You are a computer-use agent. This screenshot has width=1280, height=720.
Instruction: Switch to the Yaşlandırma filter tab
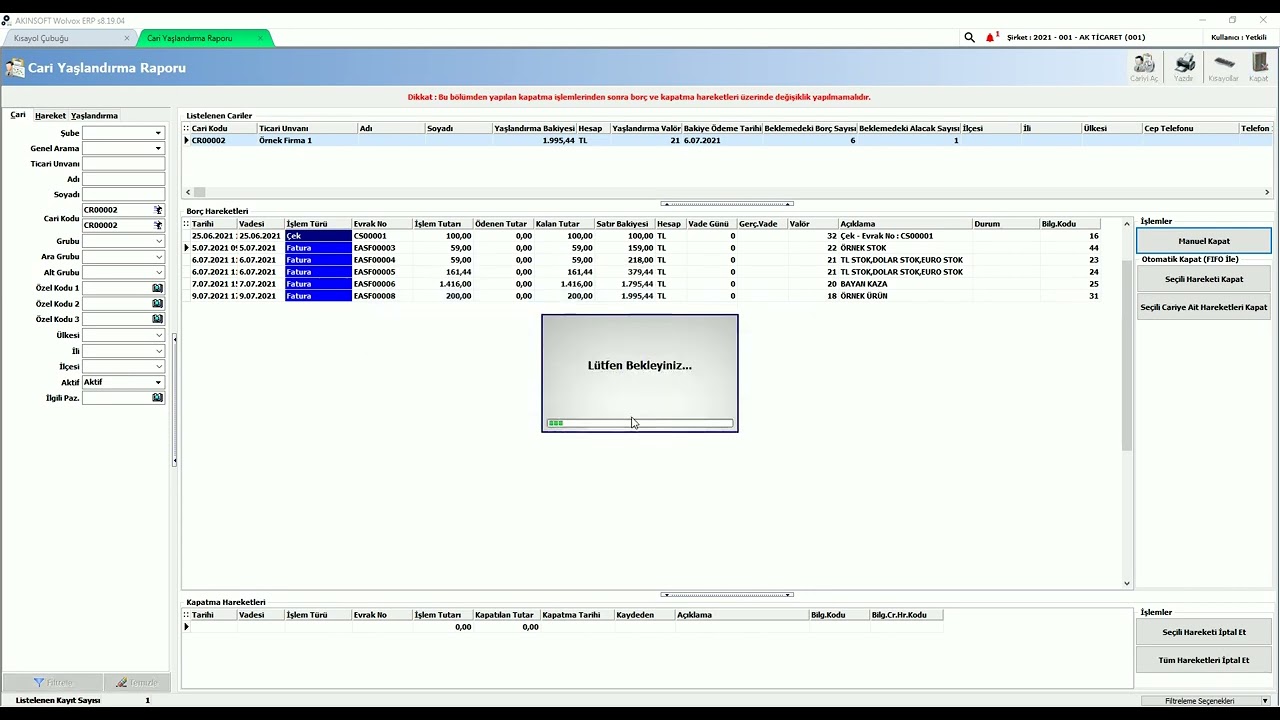pyautogui.click(x=94, y=115)
